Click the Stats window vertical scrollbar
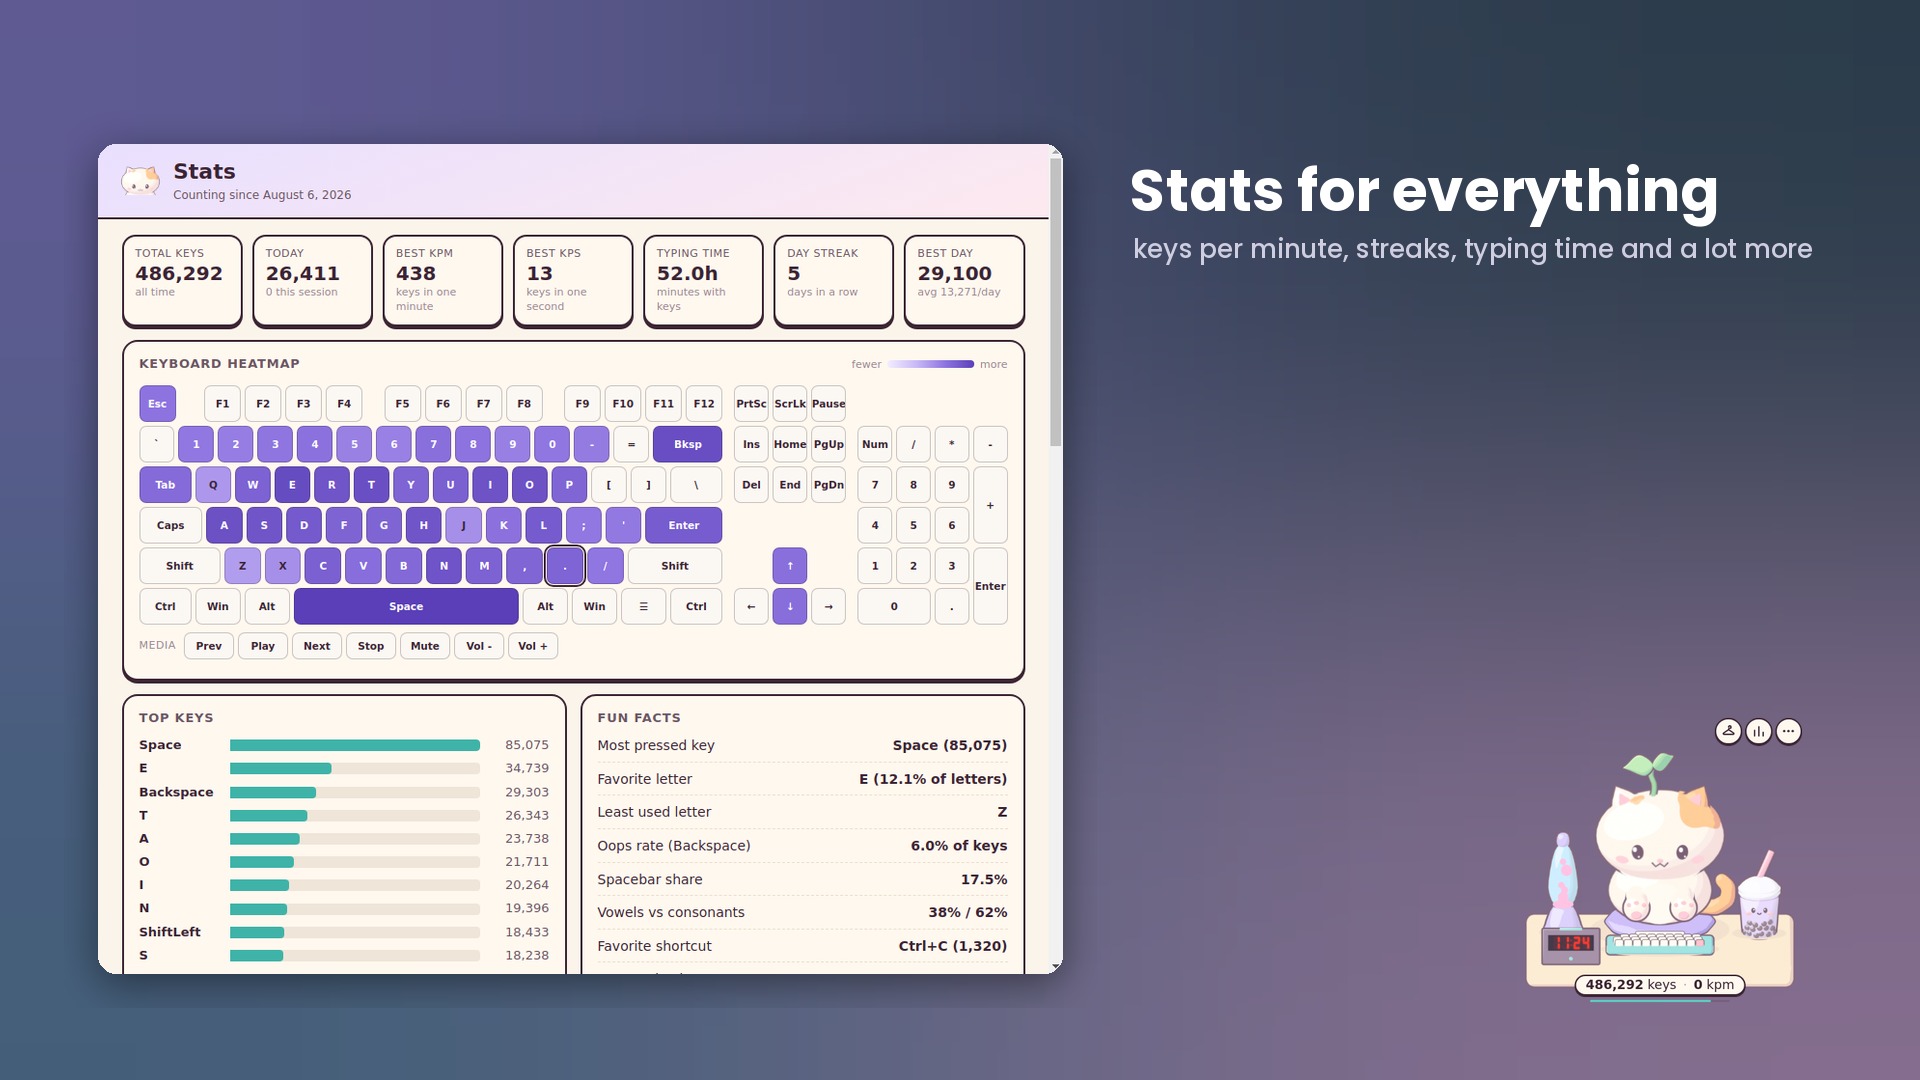 pos(1055,300)
